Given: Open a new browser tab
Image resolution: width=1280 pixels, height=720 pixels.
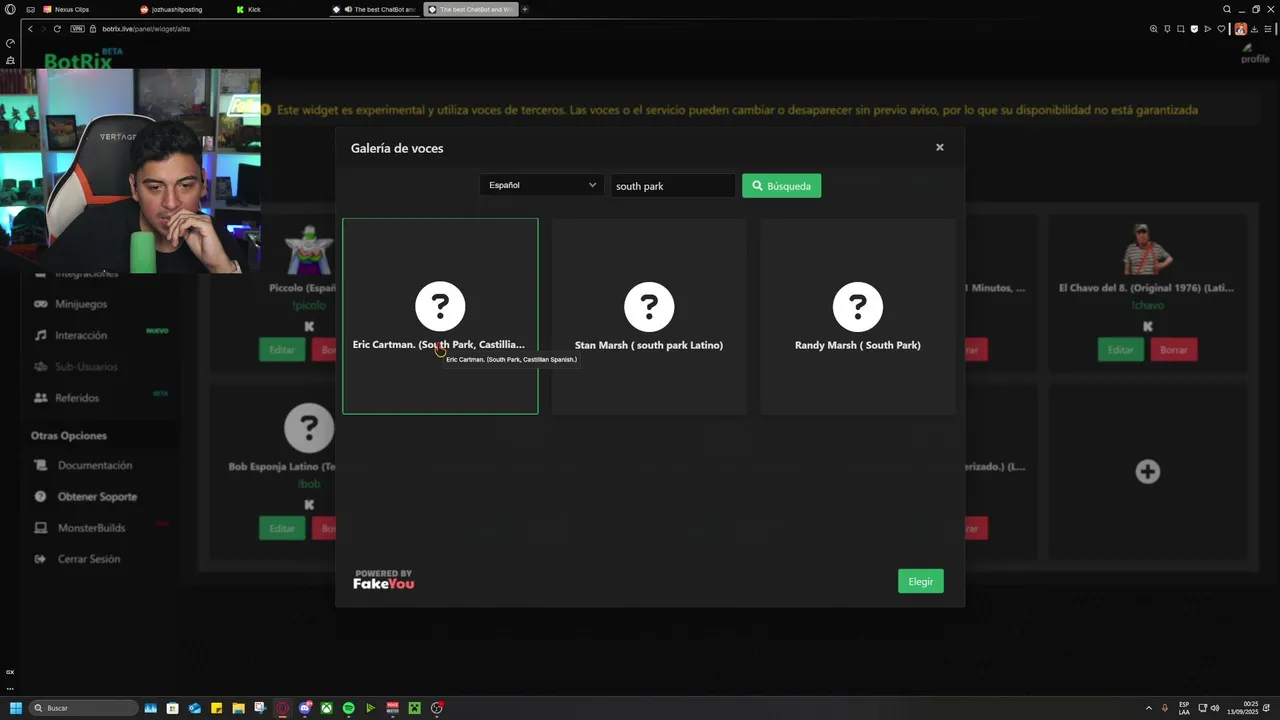Looking at the screenshot, I should (525, 9).
